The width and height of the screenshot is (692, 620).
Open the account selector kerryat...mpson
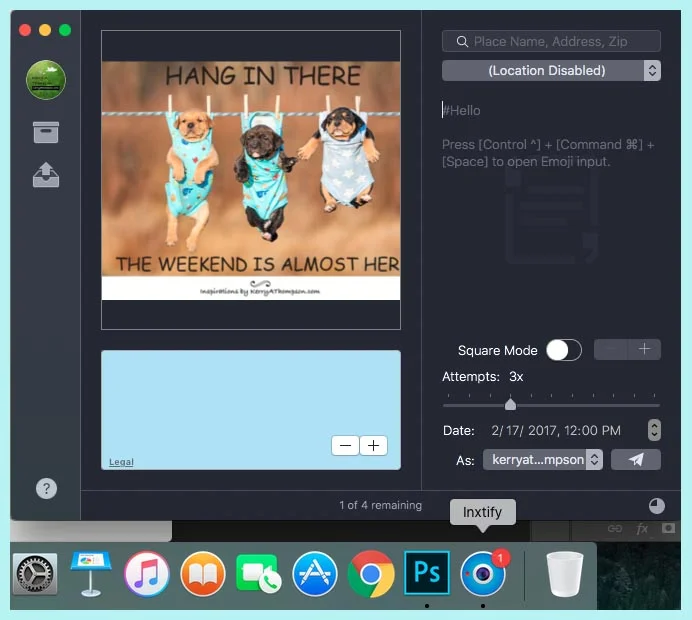[543, 460]
